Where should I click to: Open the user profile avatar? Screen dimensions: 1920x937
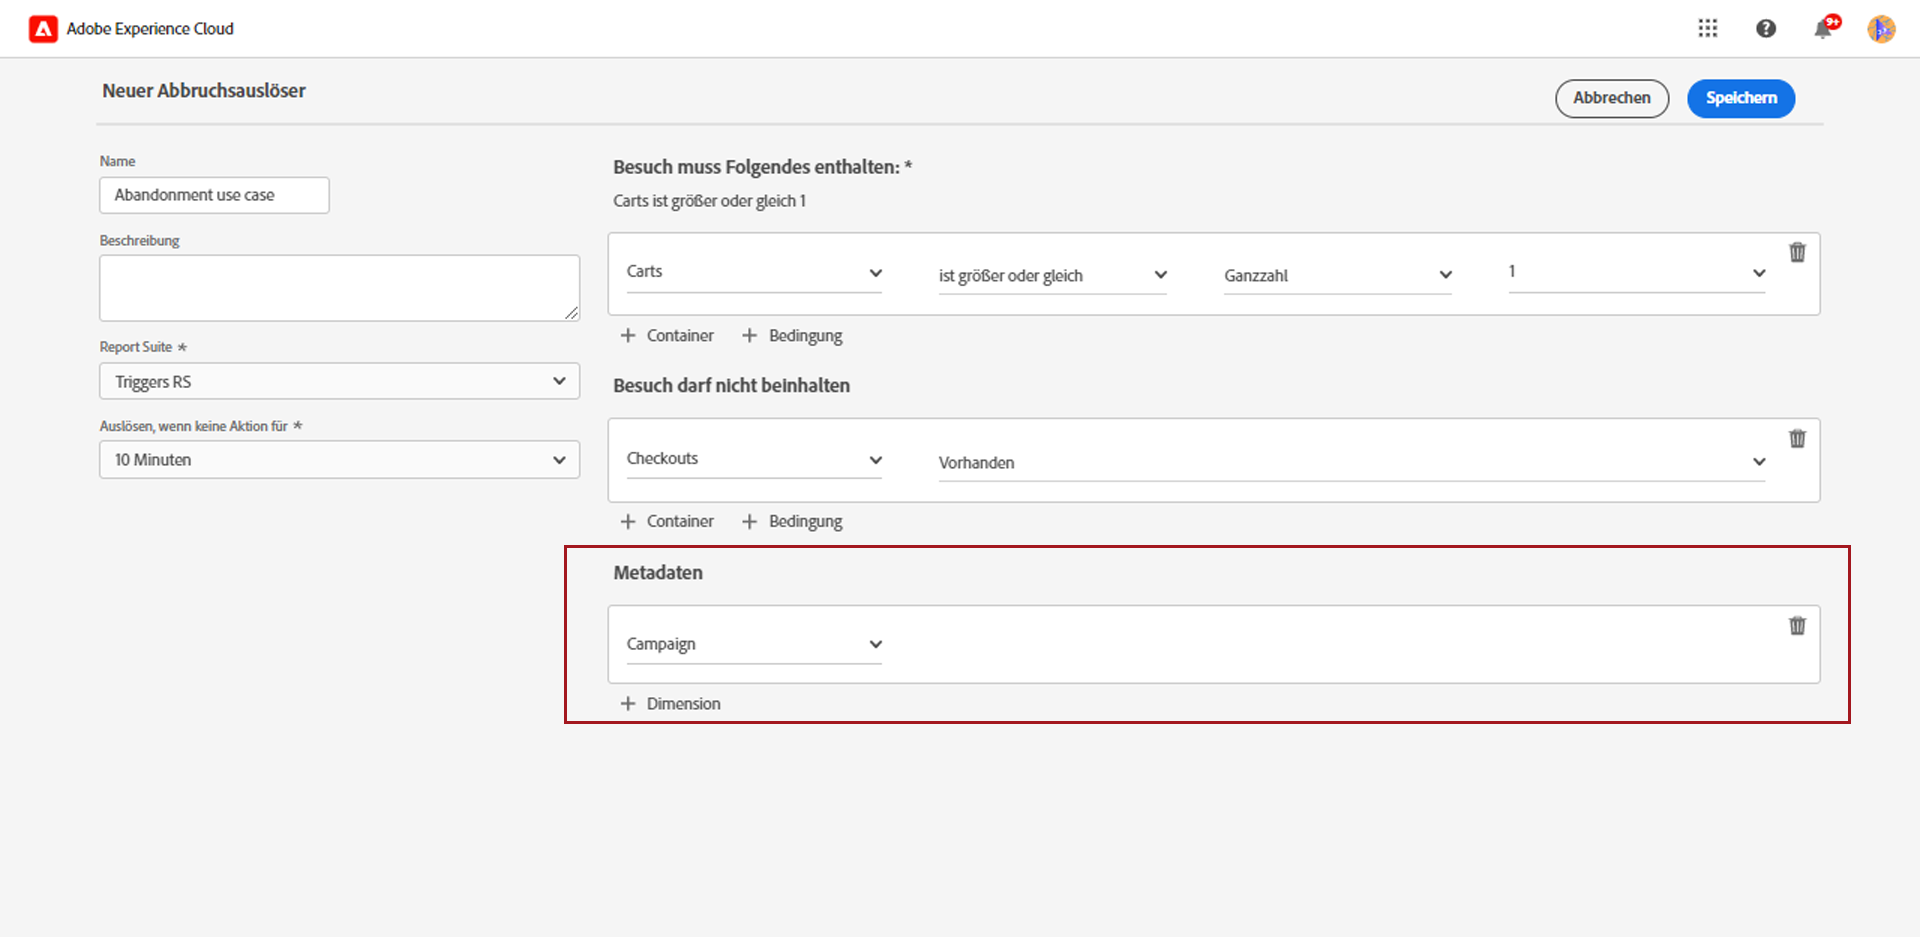1881,29
